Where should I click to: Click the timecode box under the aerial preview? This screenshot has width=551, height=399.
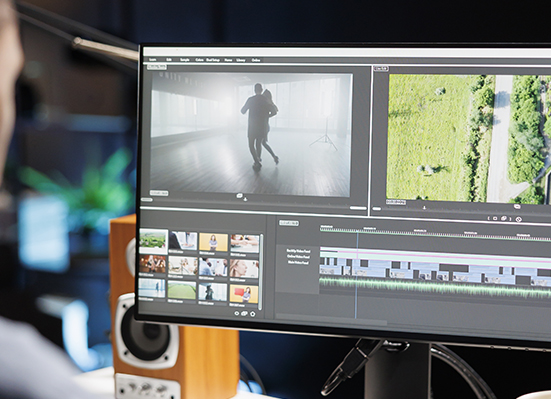click(x=396, y=202)
